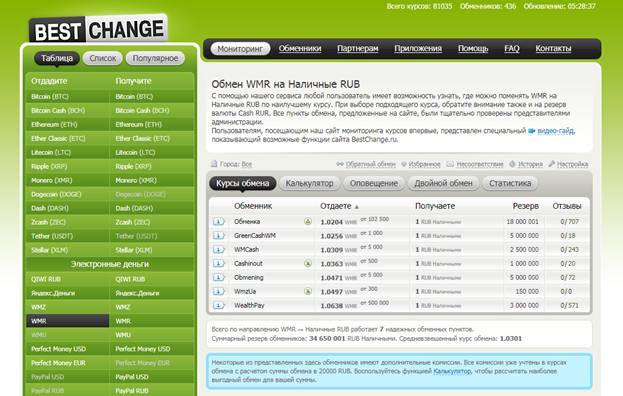Open the 0/571 reviews for WealthPay
The width and height of the screenshot is (623, 396).
pos(569,305)
